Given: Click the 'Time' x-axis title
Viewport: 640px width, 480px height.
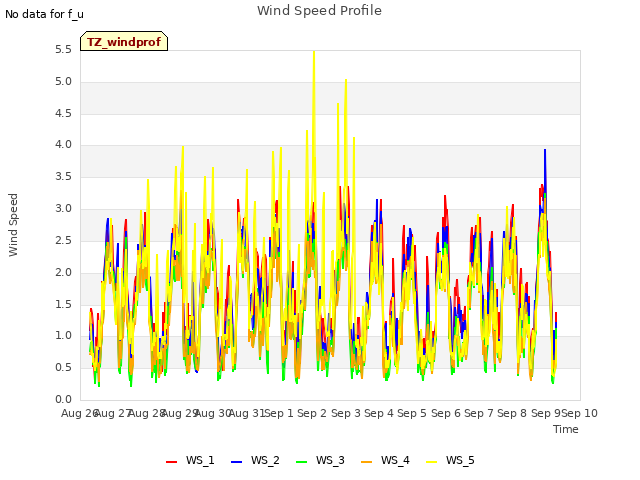Looking at the screenshot, I should (x=566, y=429).
